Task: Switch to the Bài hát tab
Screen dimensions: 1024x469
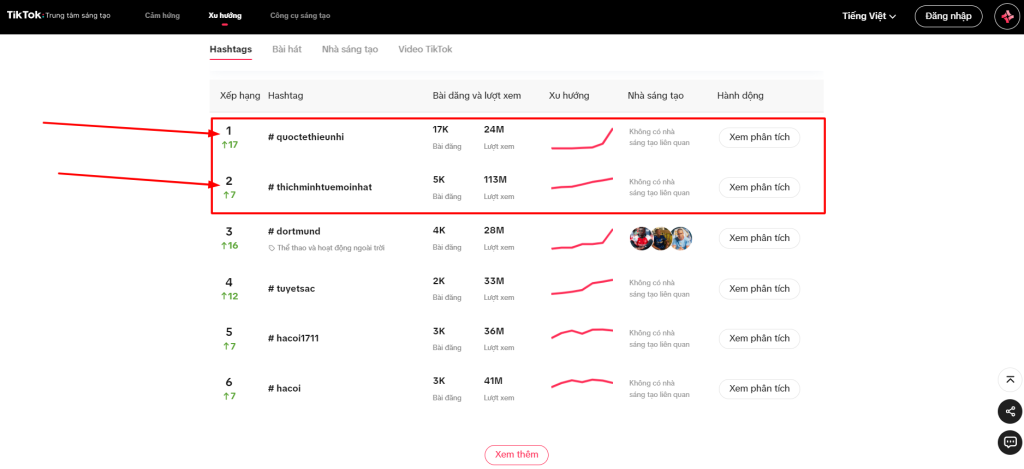Action: [x=287, y=49]
